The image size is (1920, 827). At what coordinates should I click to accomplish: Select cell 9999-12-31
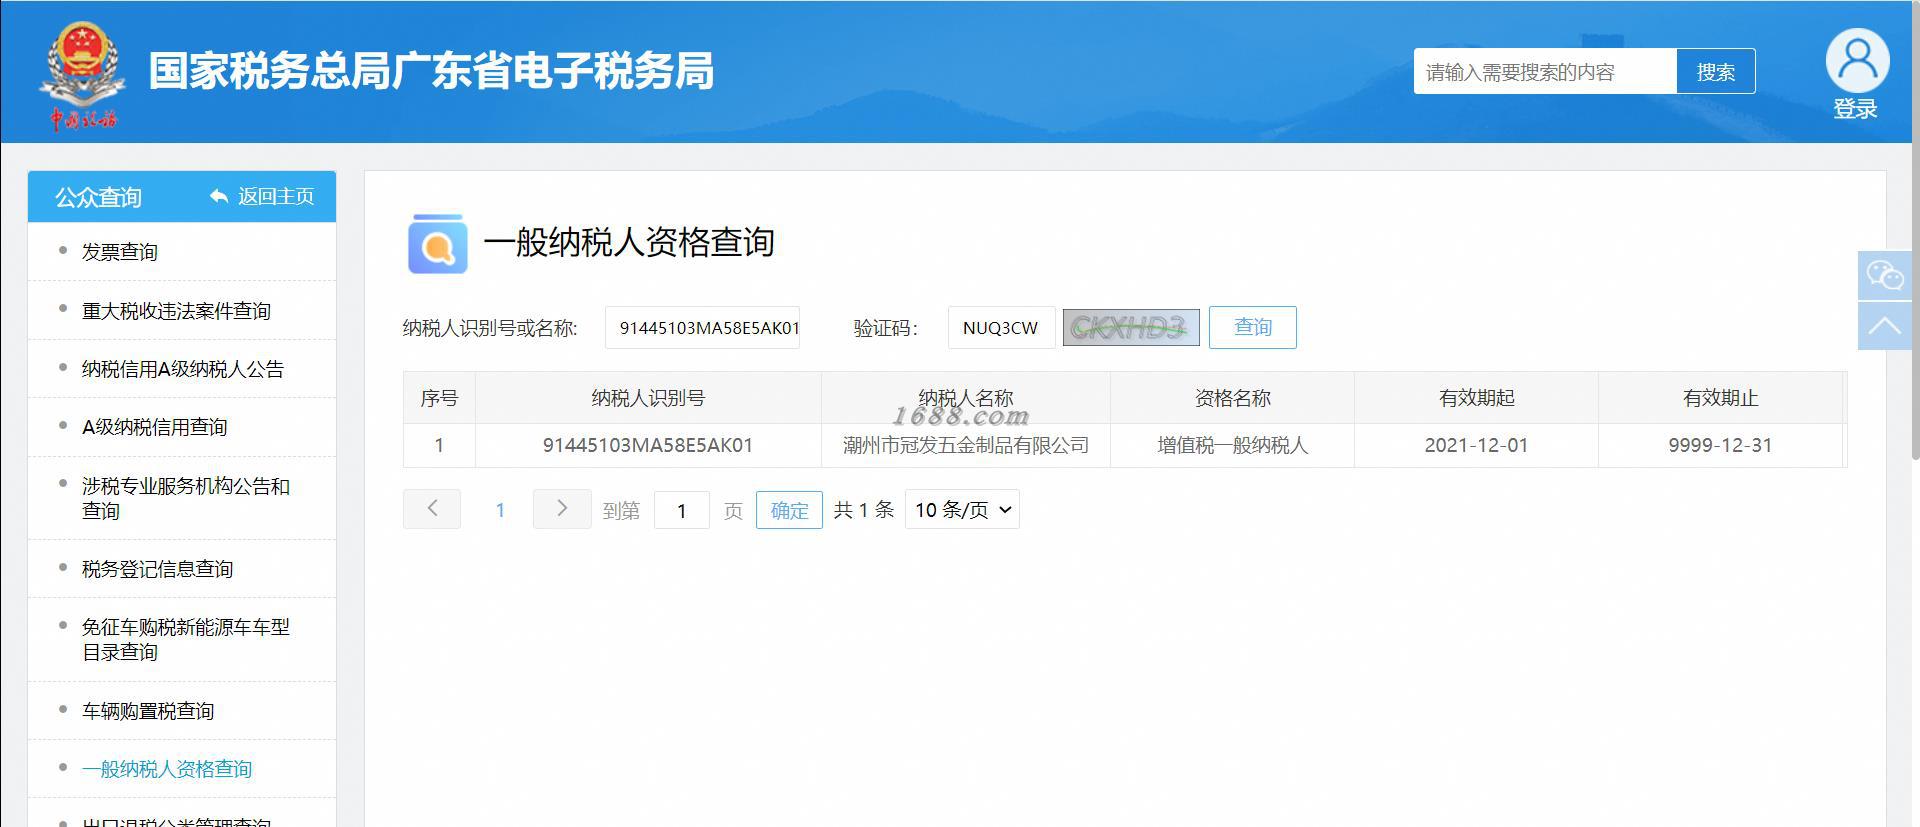coord(1720,445)
